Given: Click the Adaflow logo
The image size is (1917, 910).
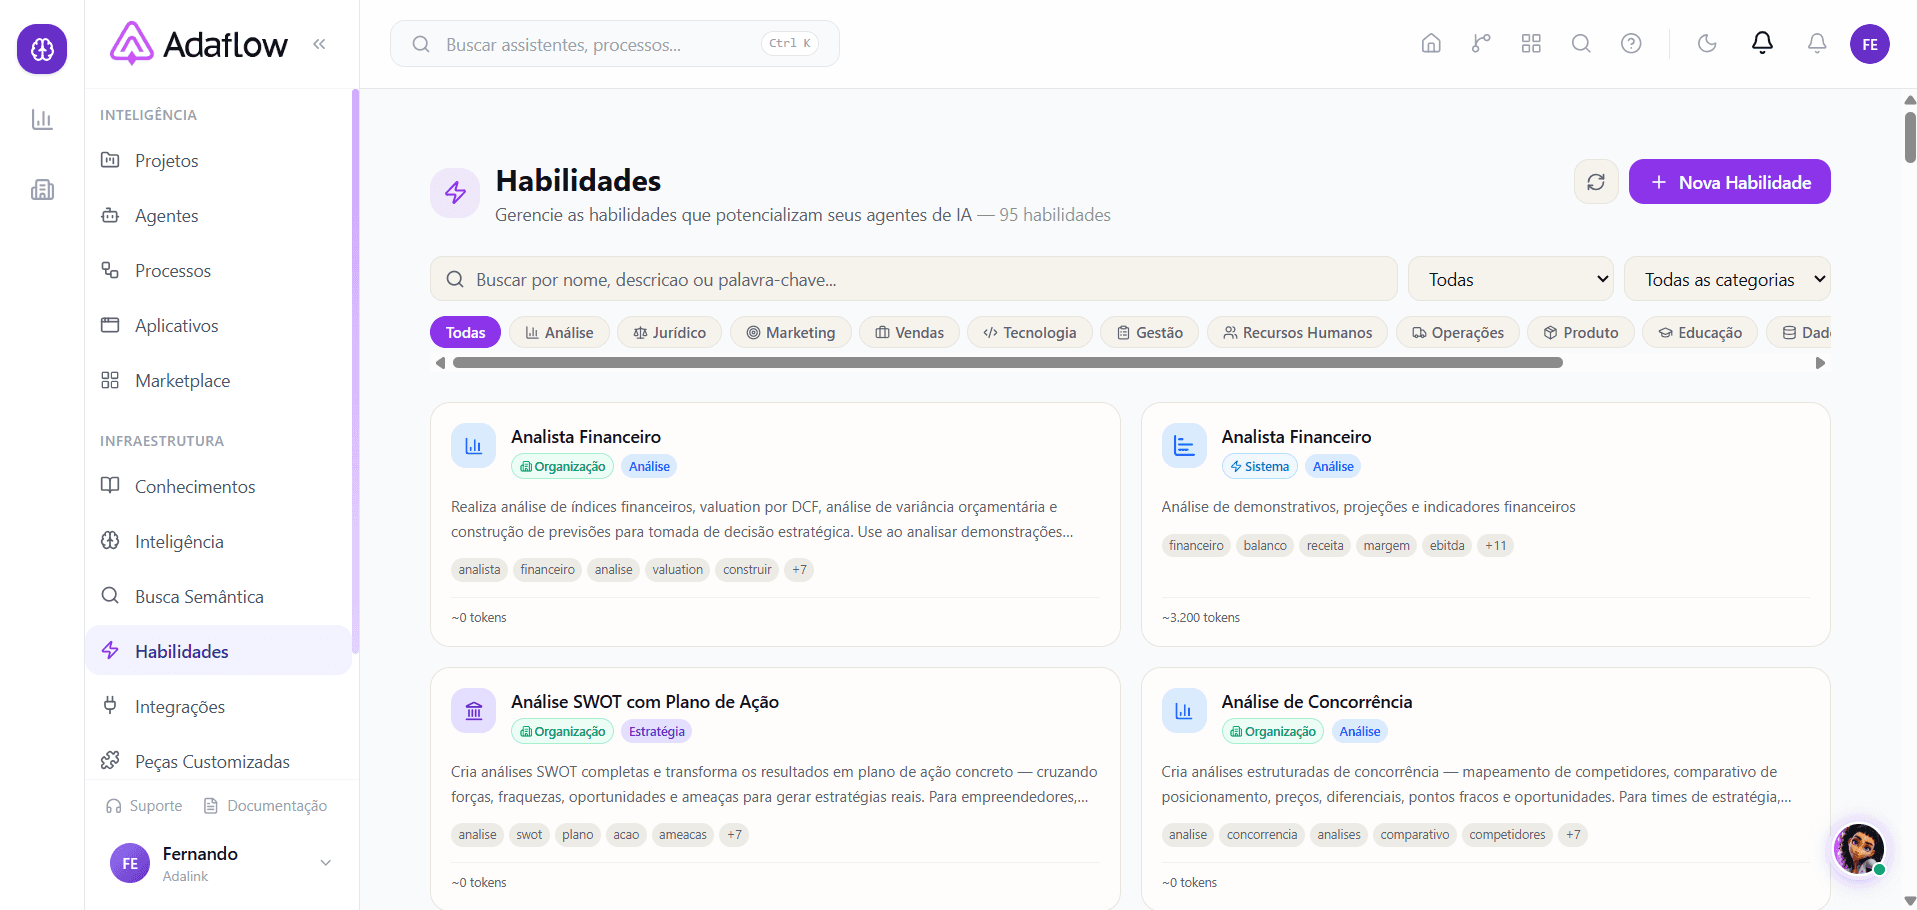Looking at the screenshot, I should click(198, 44).
